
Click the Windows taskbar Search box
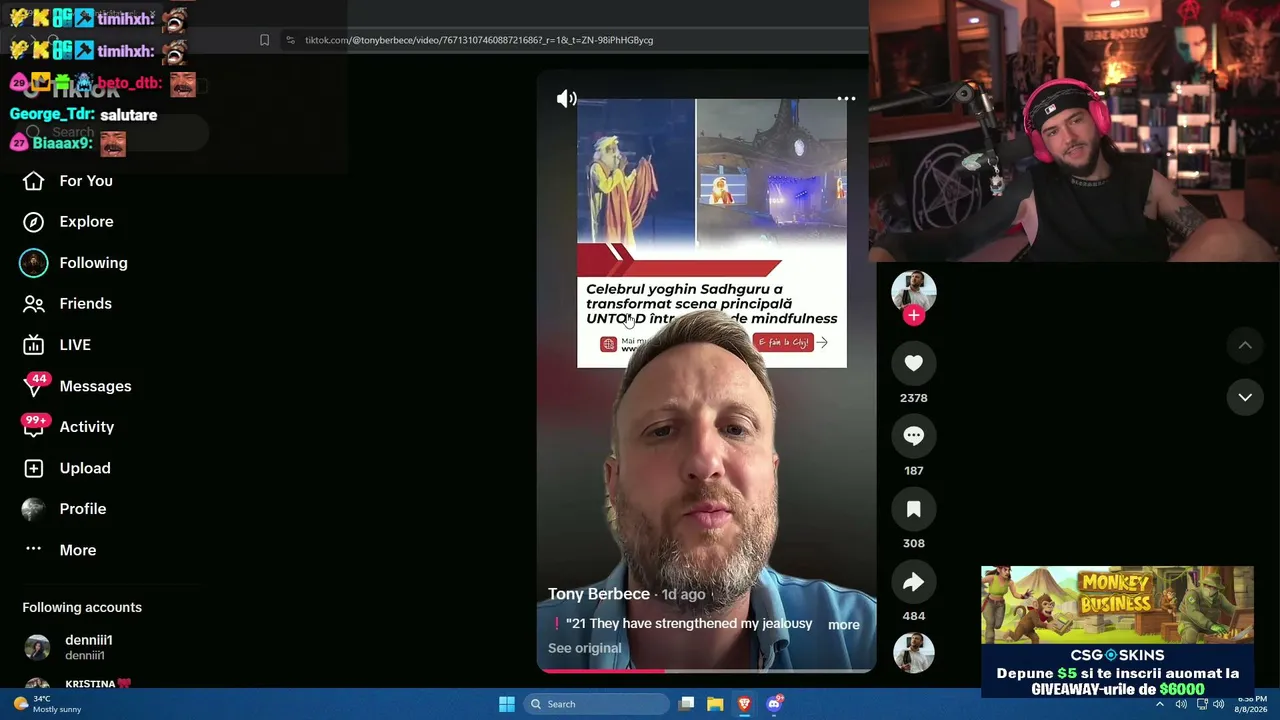(597, 704)
